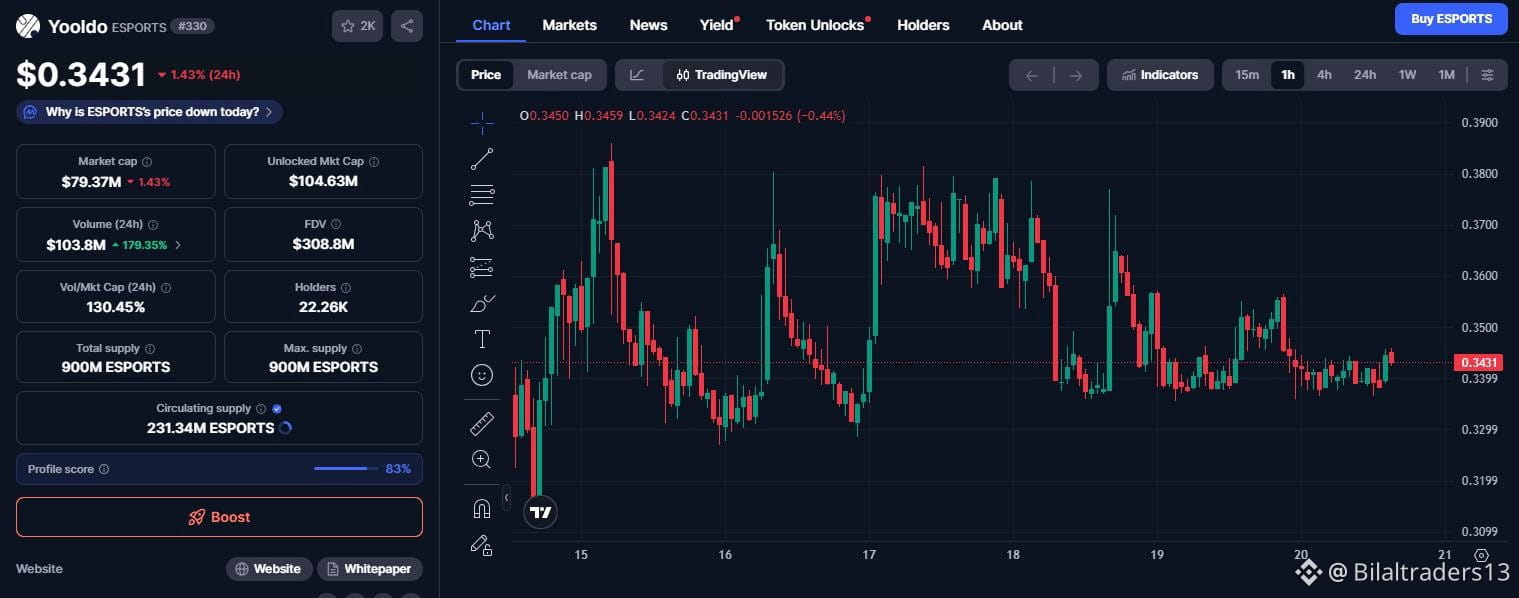Expand Volume (24h) details chevron
The height and width of the screenshot is (598, 1519).
click(x=178, y=245)
